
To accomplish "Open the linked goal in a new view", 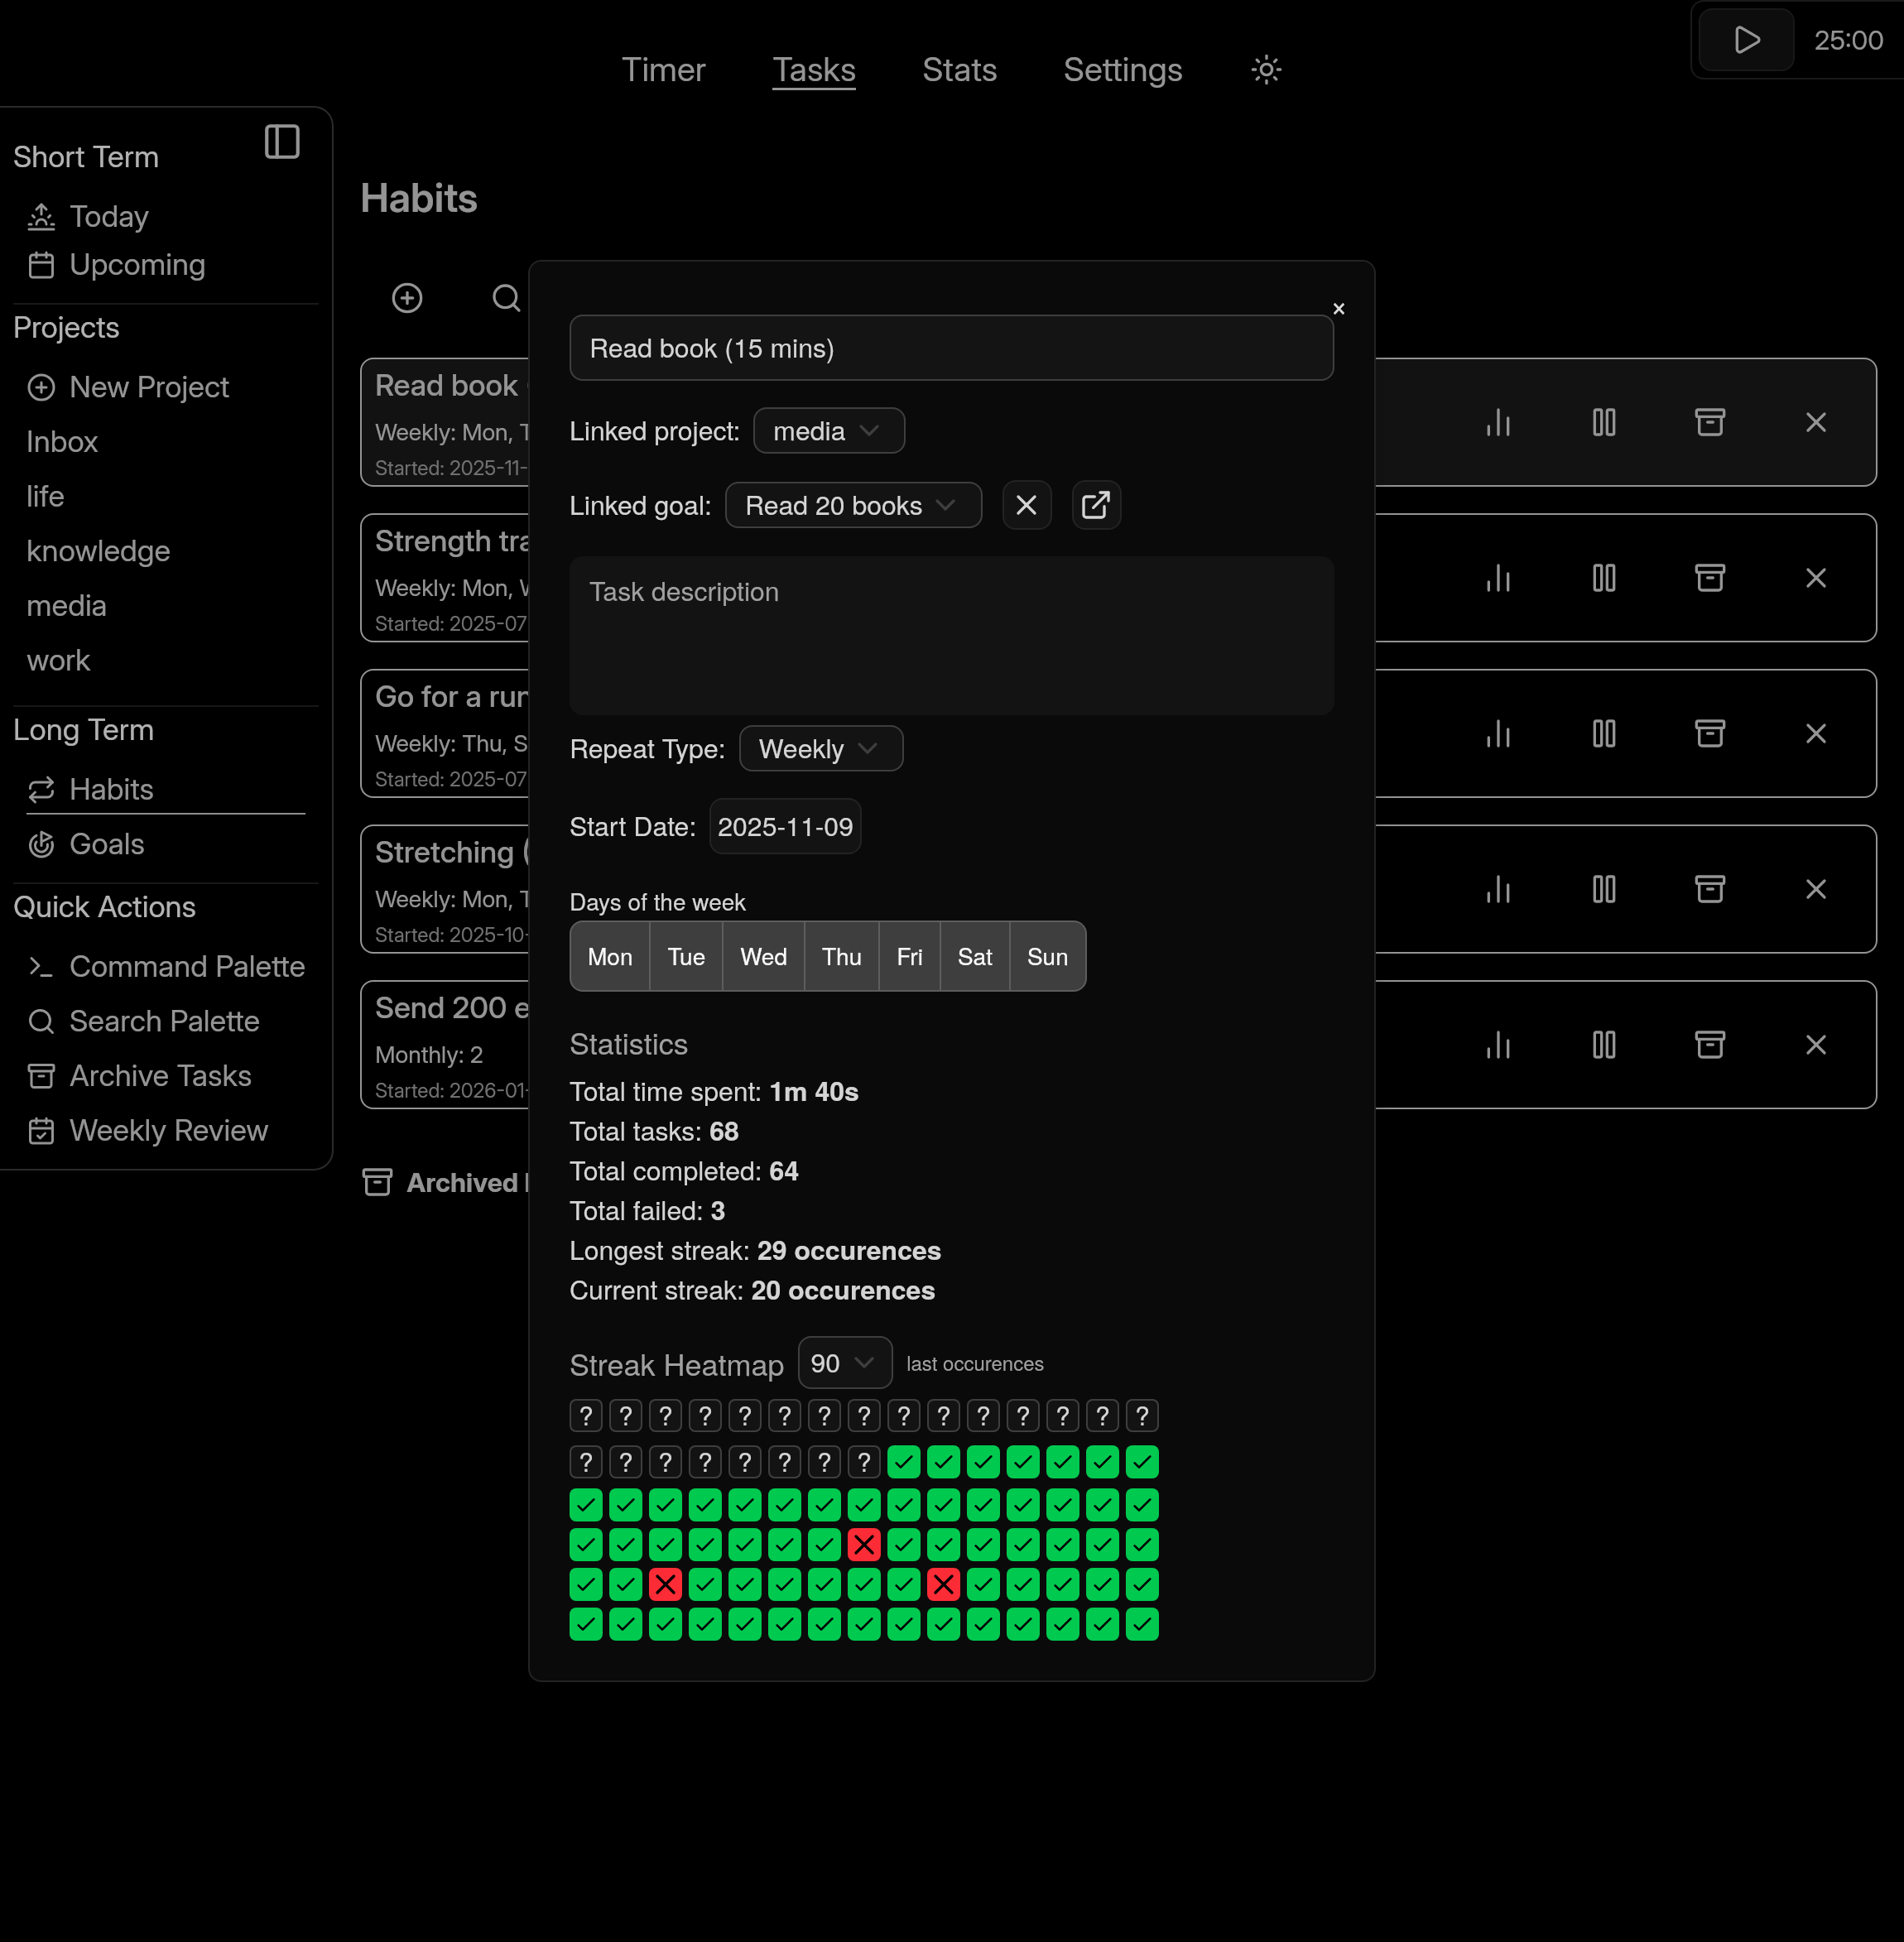I will click(1096, 505).
